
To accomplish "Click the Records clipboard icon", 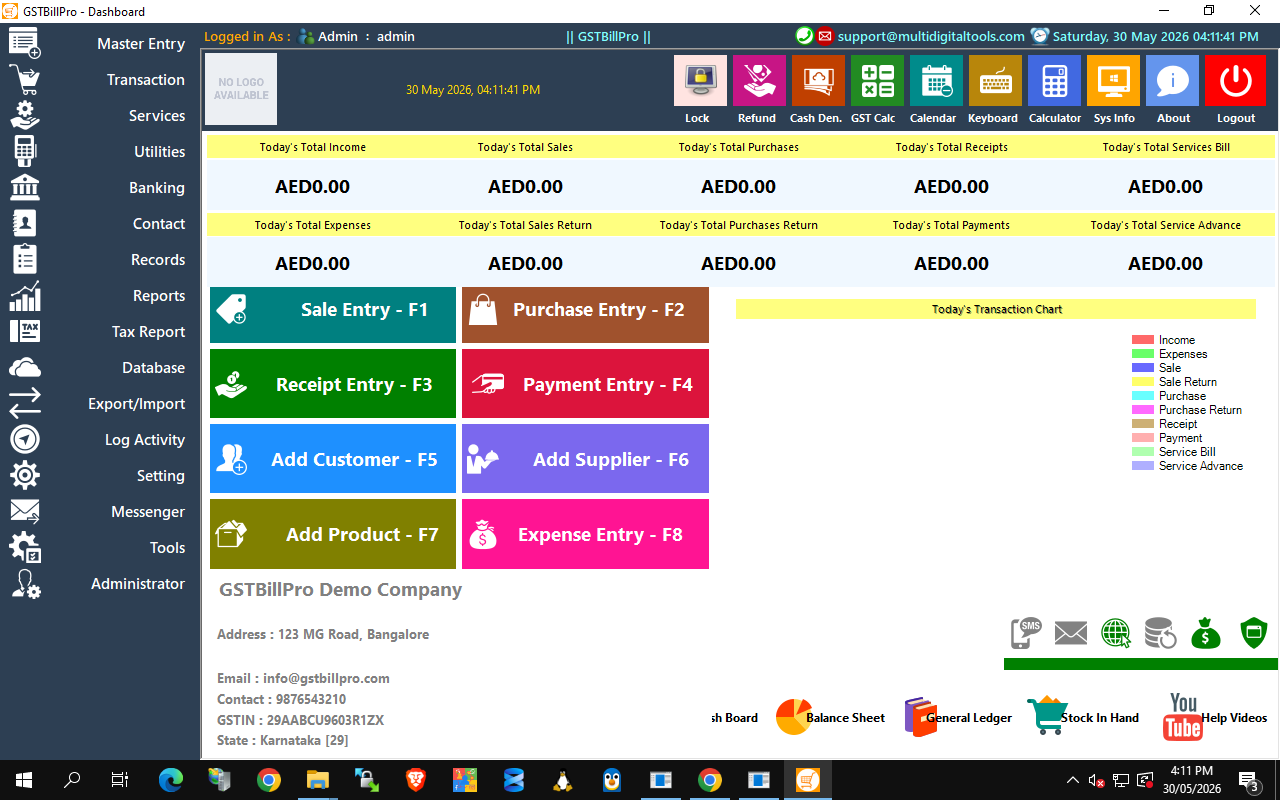I will [x=24, y=259].
